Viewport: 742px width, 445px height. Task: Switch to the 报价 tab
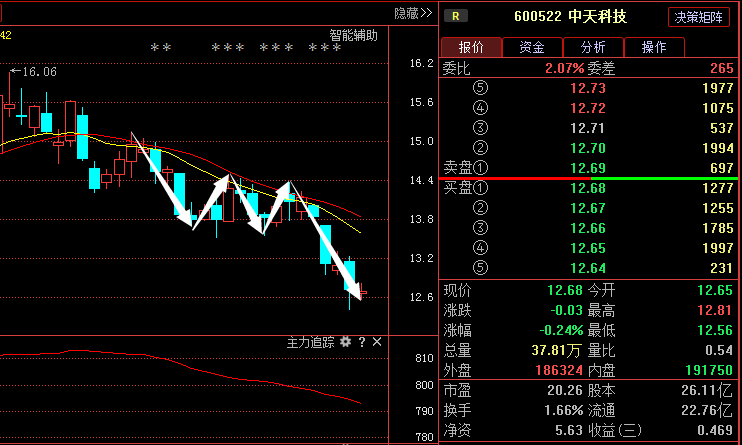(x=471, y=47)
